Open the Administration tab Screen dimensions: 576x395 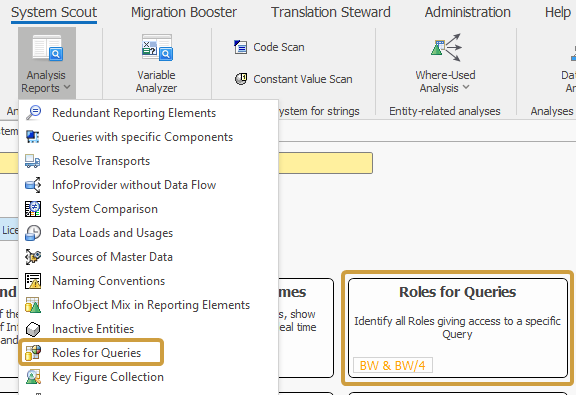point(468,12)
